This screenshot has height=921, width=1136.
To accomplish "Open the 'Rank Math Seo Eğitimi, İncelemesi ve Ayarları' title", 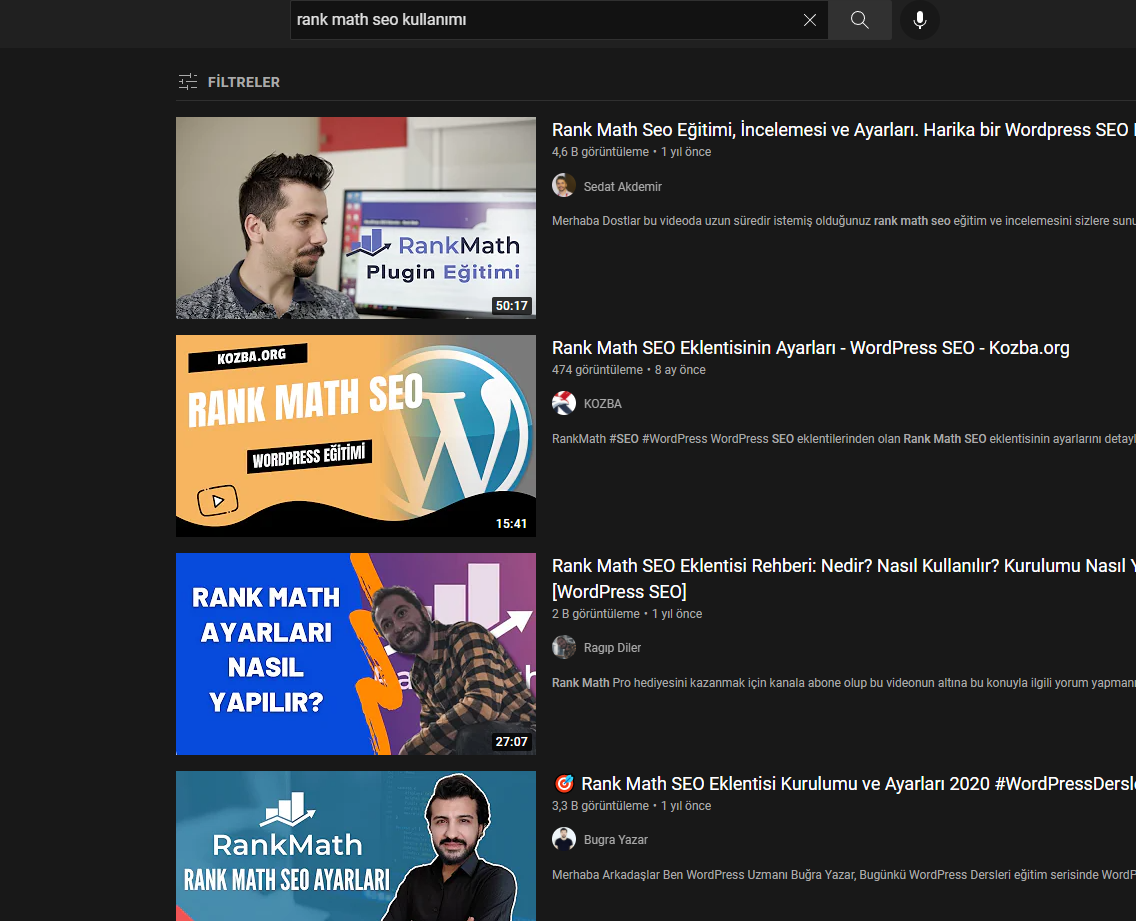I will [843, 130].
